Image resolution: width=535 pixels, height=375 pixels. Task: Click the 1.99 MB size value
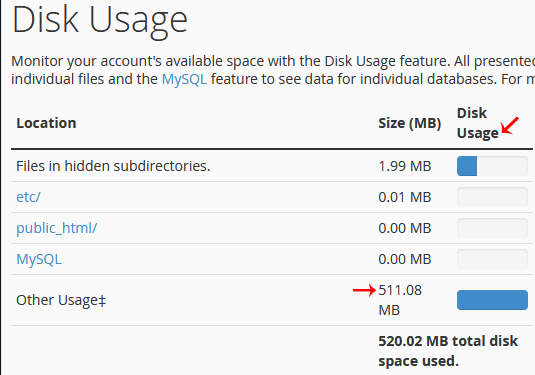[x=405, y=166]
